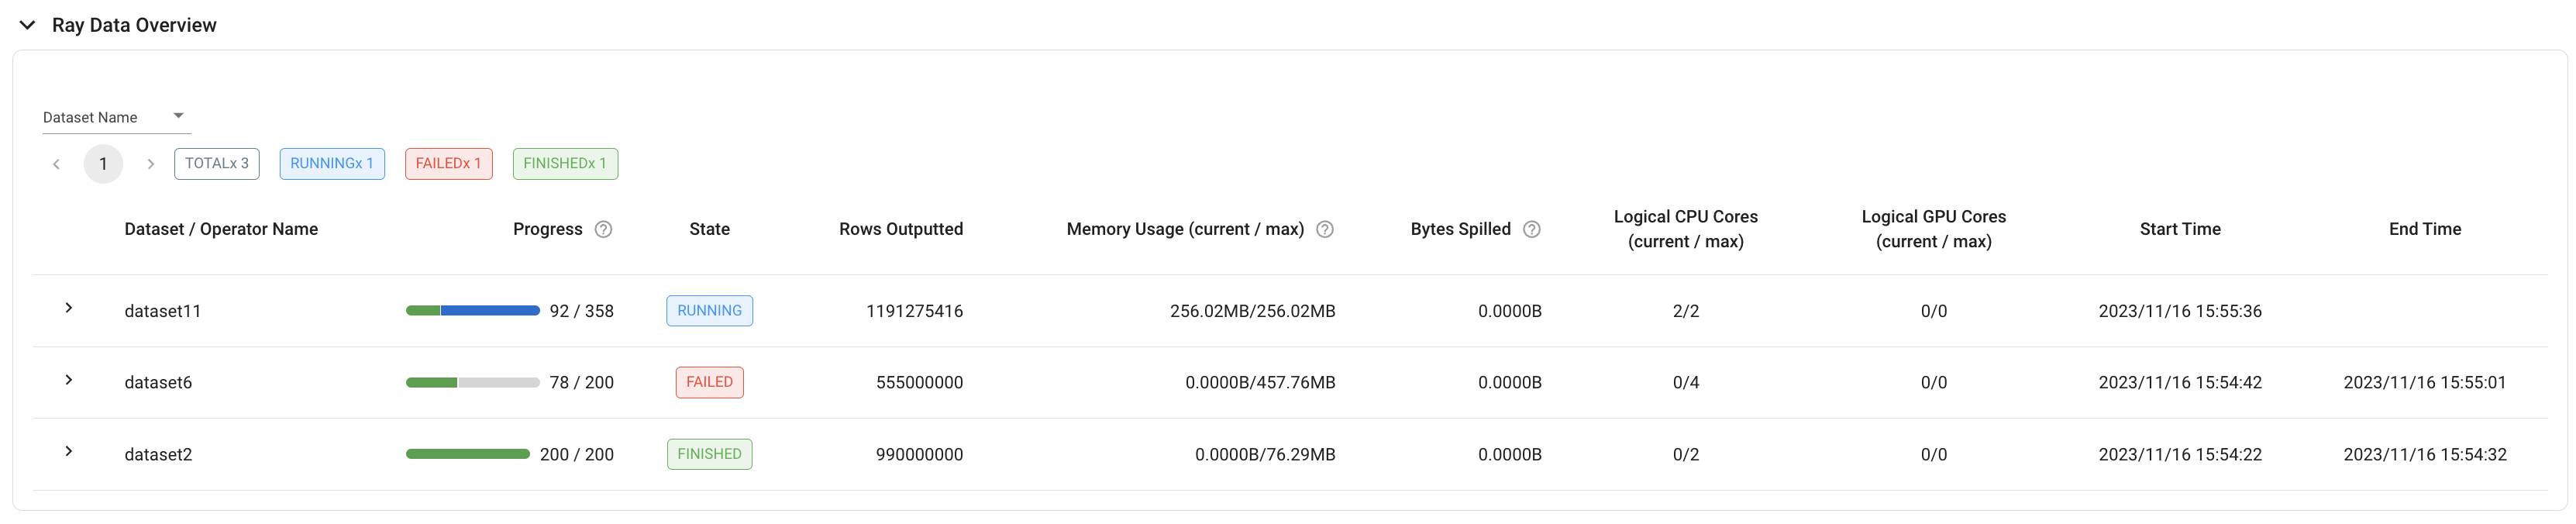Image resolution: width=2576 pixels, height=524 pixels.
Task: Toggle the FAILEDx 1 filter chip
Action: tap(448, 163)
